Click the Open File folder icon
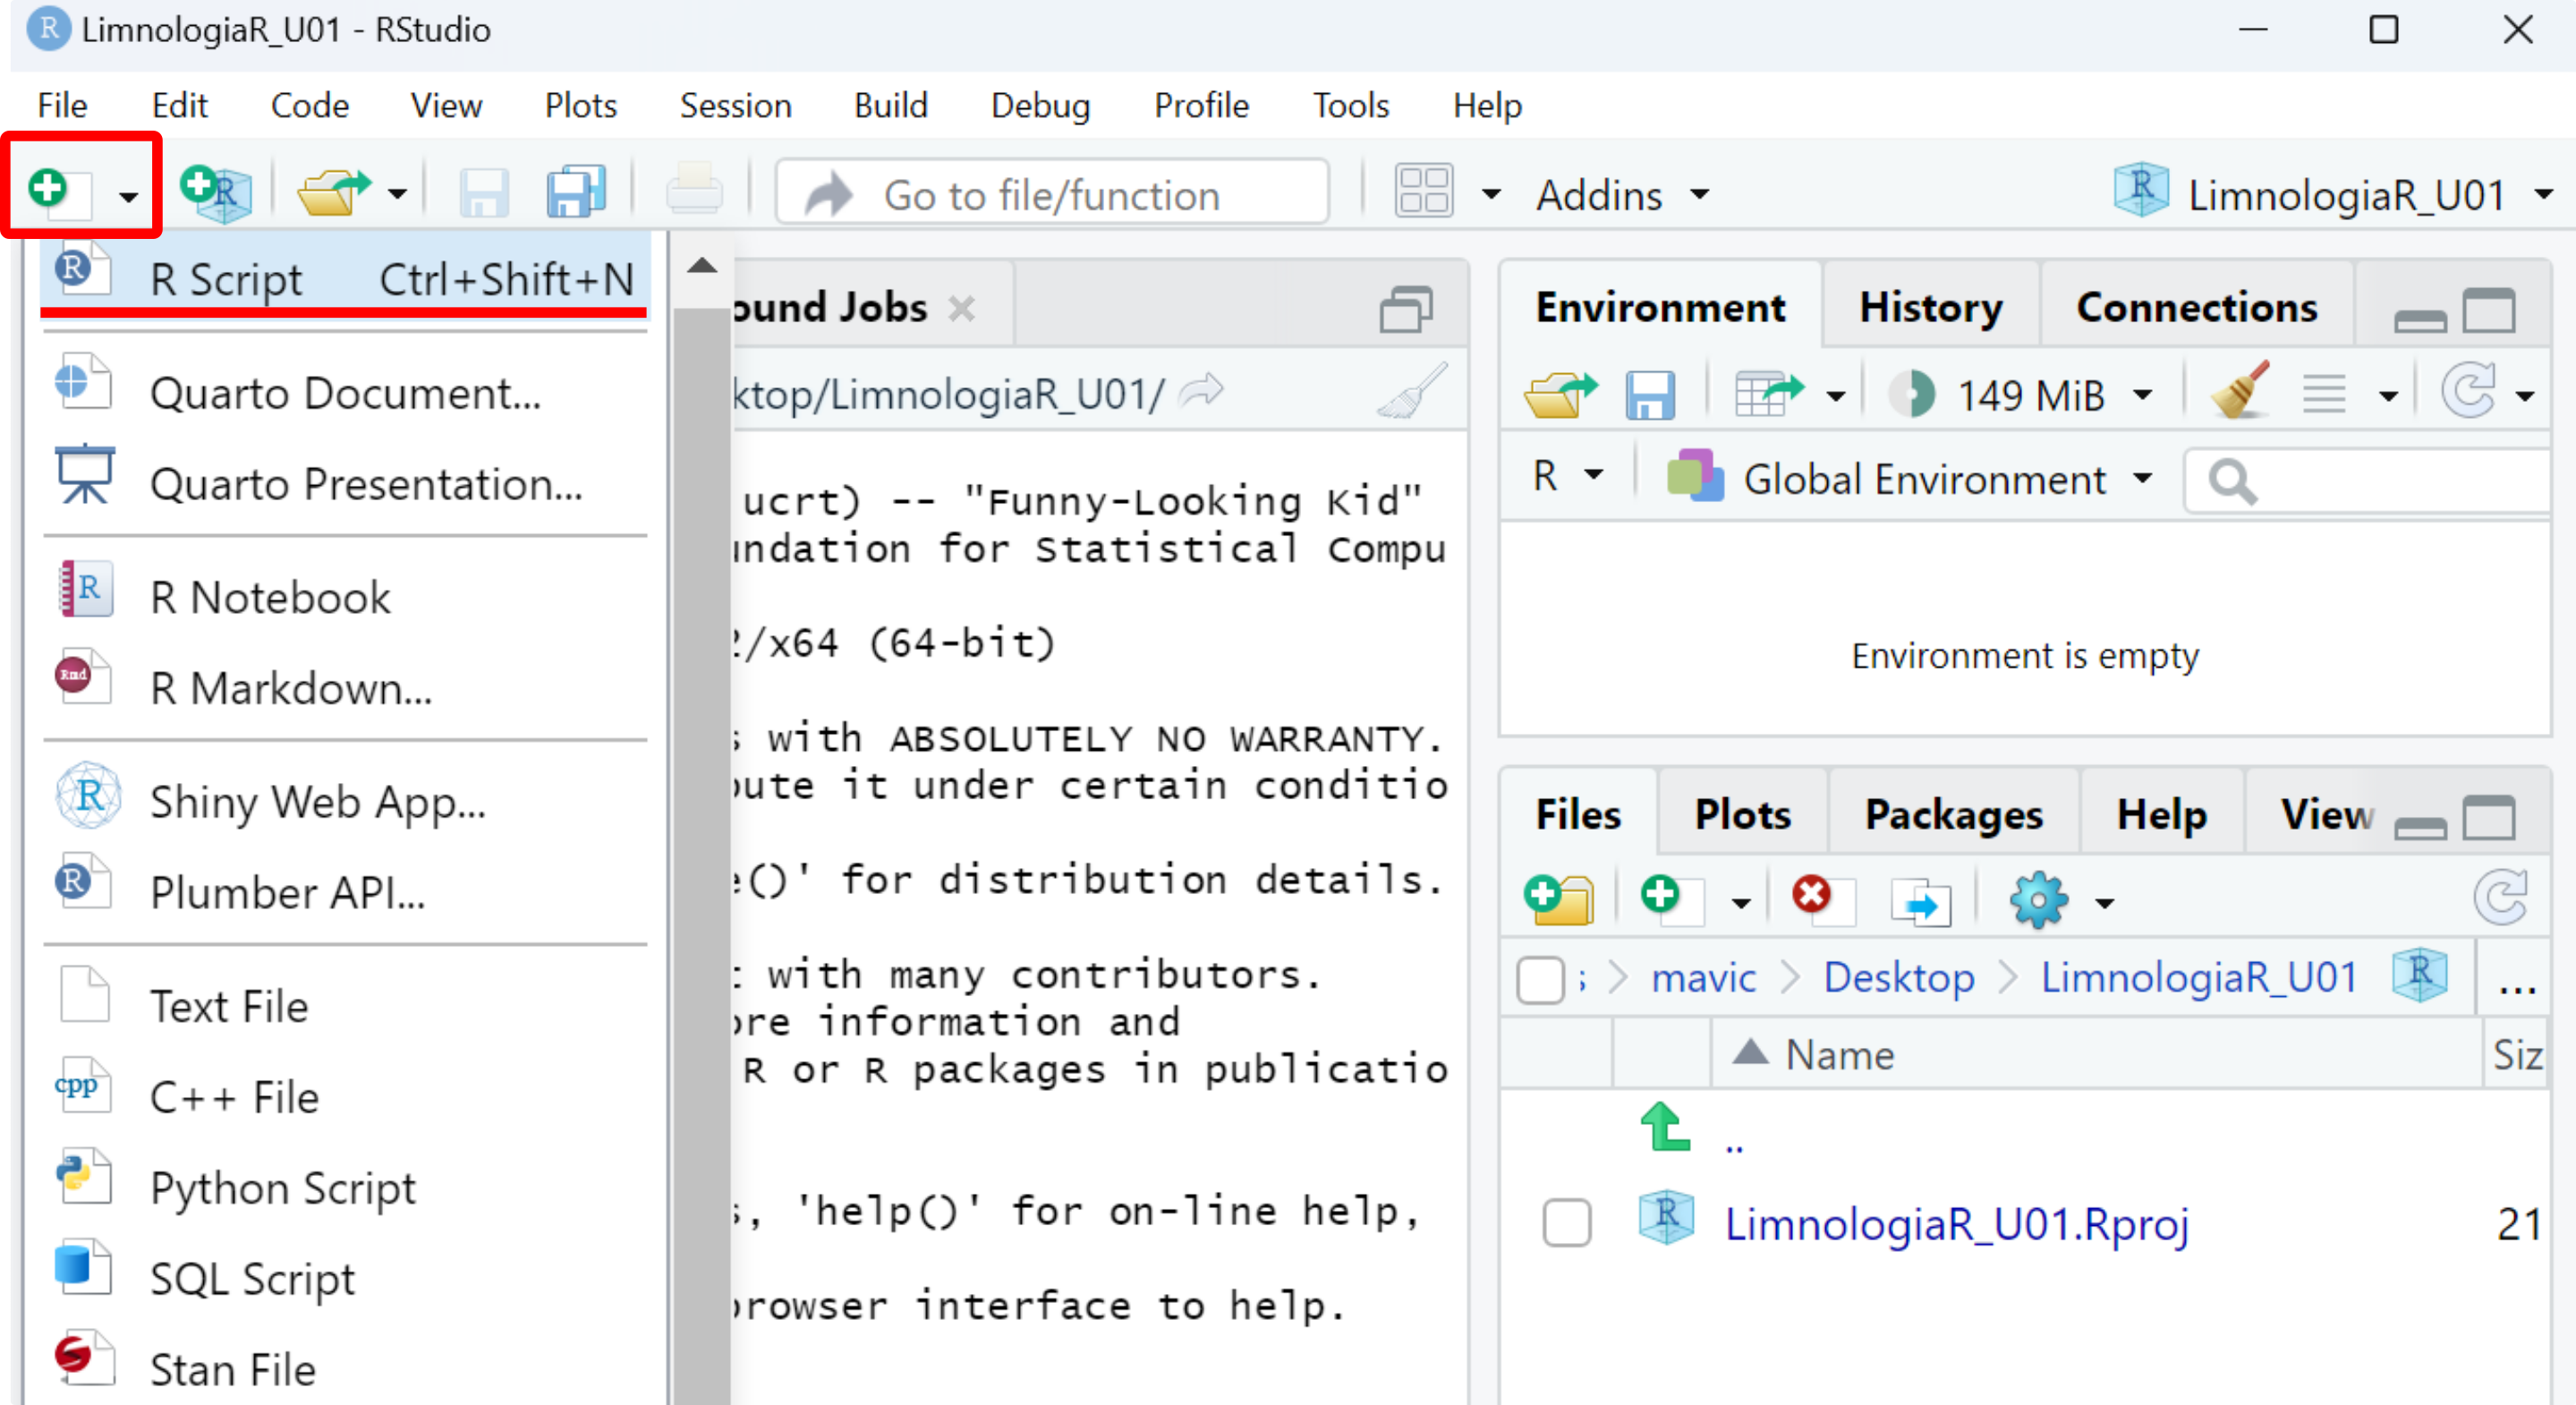The height and width of the screenshot is (1405, 2576). (x=335, y=192)
